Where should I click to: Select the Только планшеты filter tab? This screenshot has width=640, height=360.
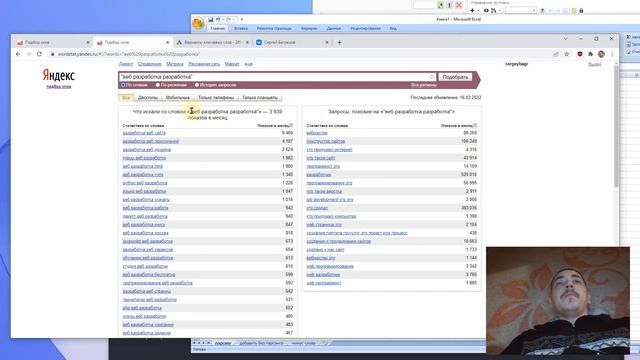point(260,98)
